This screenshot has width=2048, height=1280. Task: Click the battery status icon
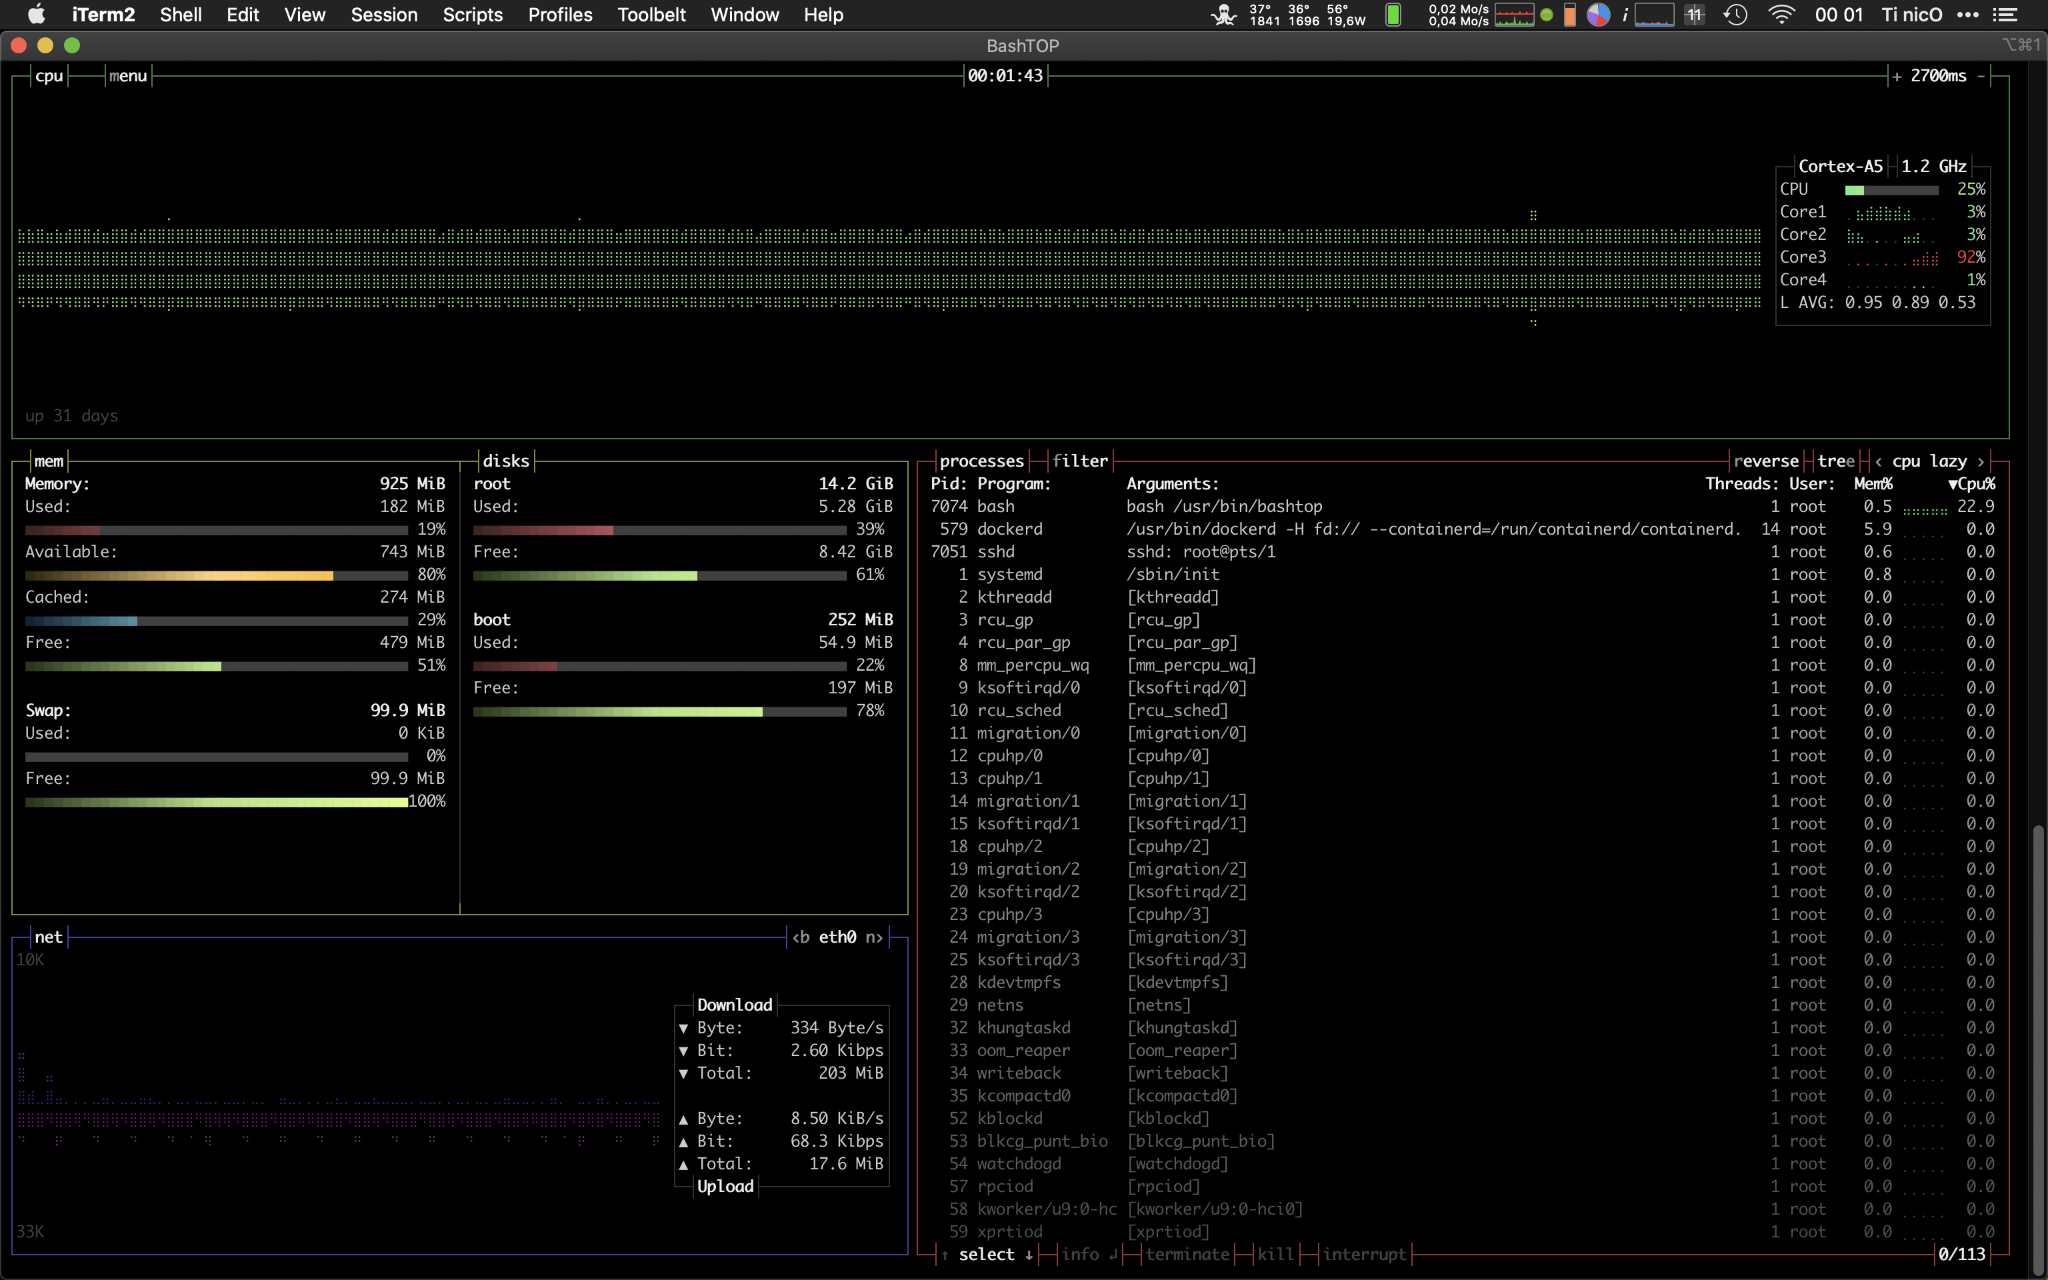click(1393, 14)
